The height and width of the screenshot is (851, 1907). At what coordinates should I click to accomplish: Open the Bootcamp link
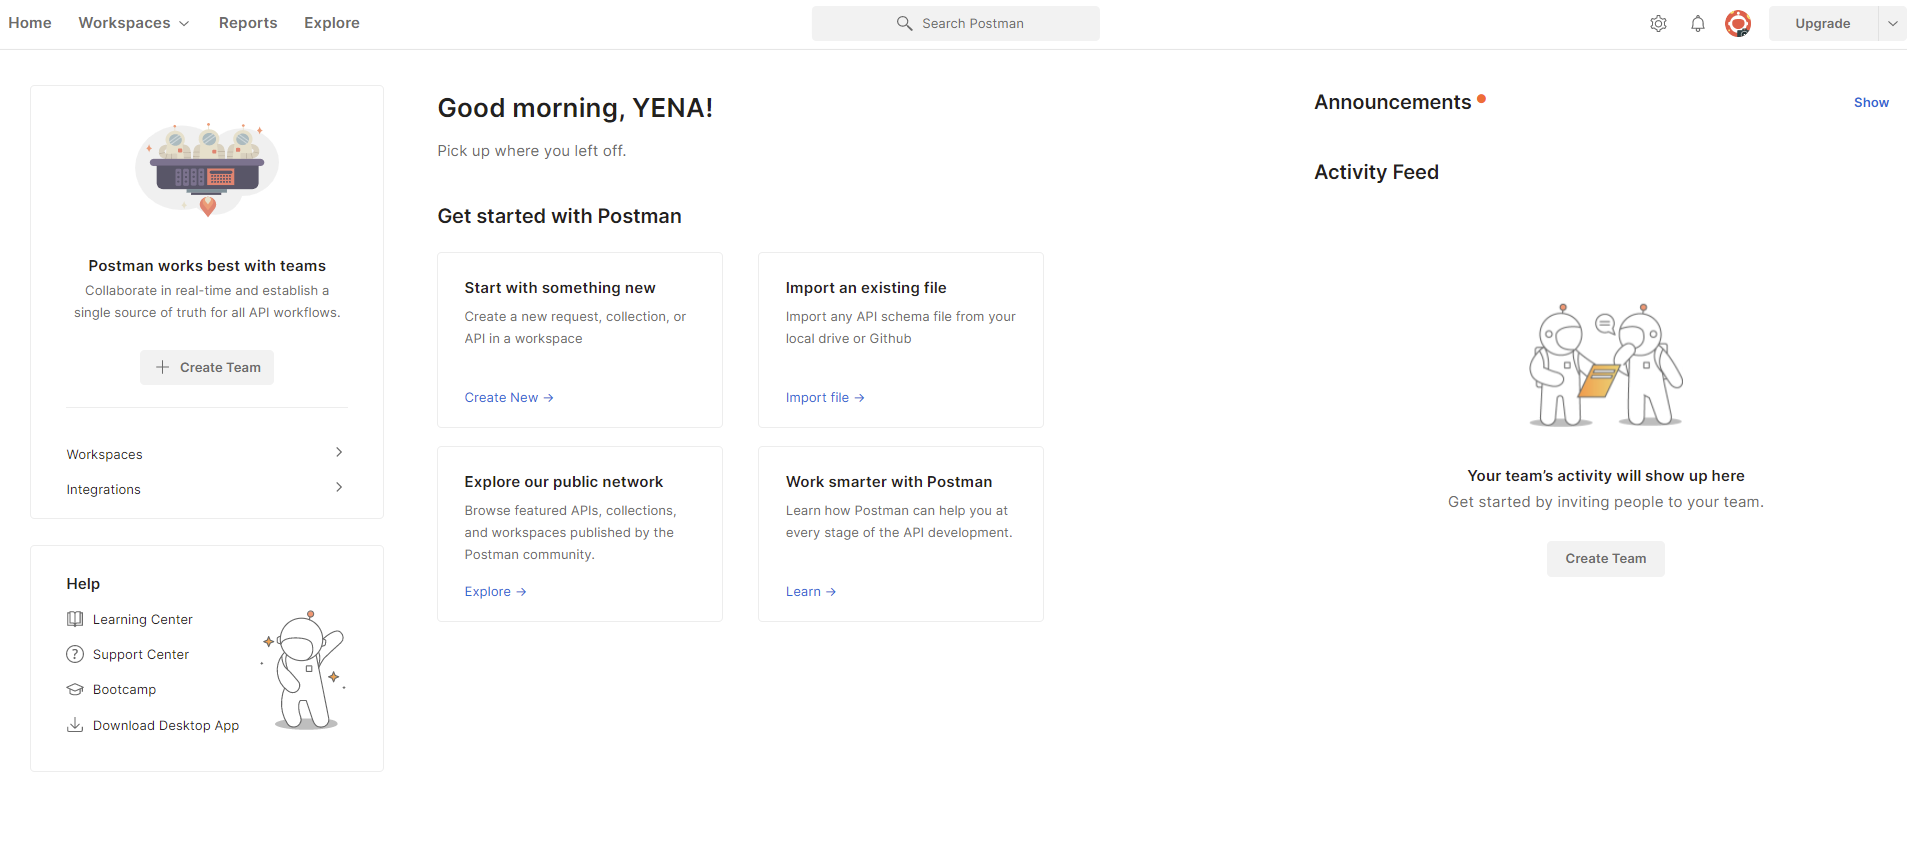click(124, 690)
